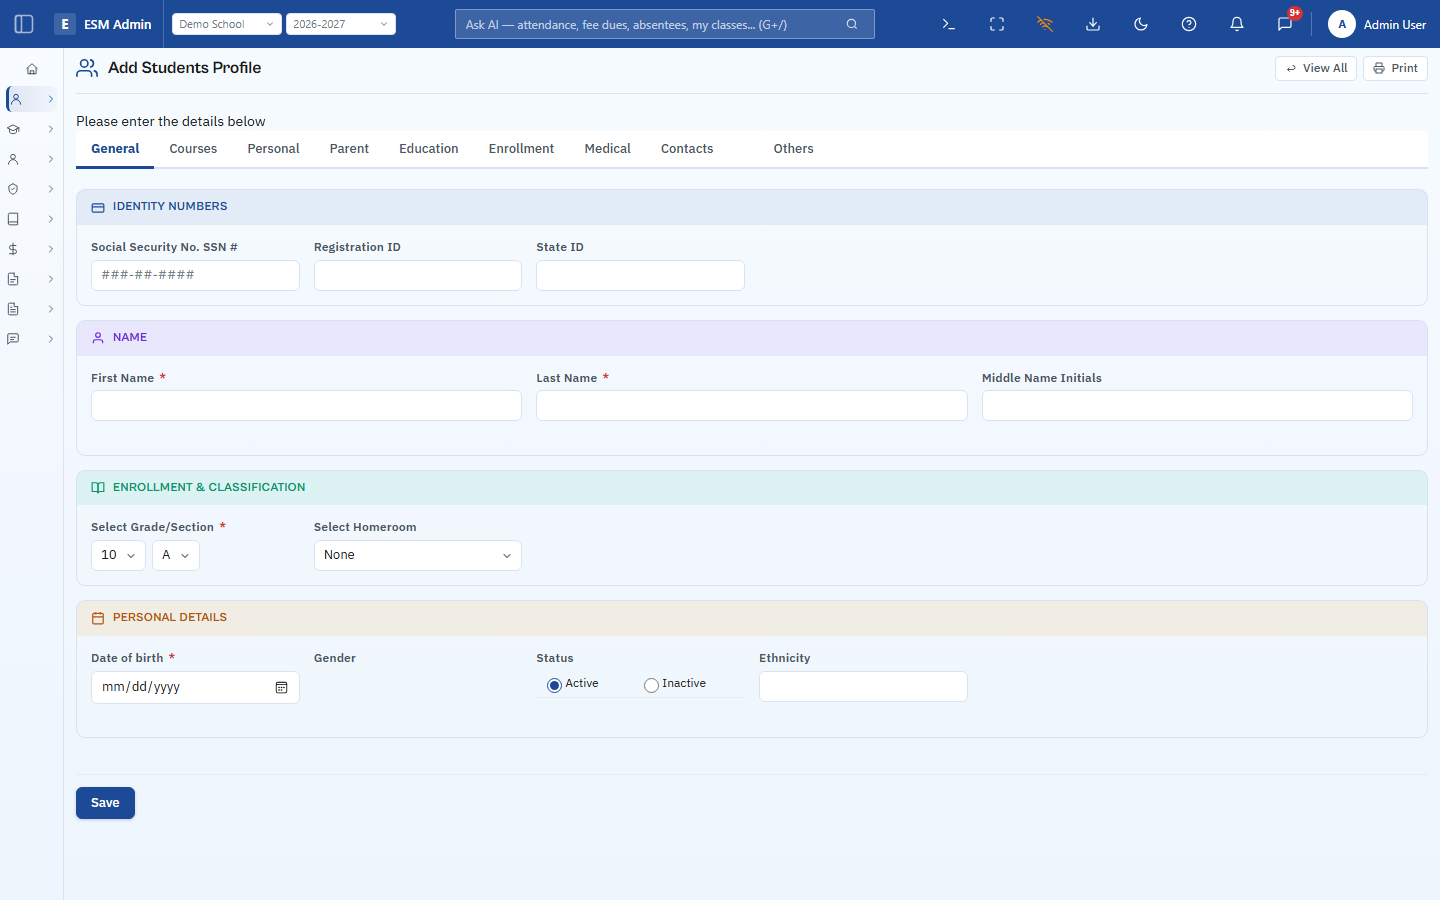1440x900 pixels.
Task: Open the dollar sign fees section
Action: point(14,249)
